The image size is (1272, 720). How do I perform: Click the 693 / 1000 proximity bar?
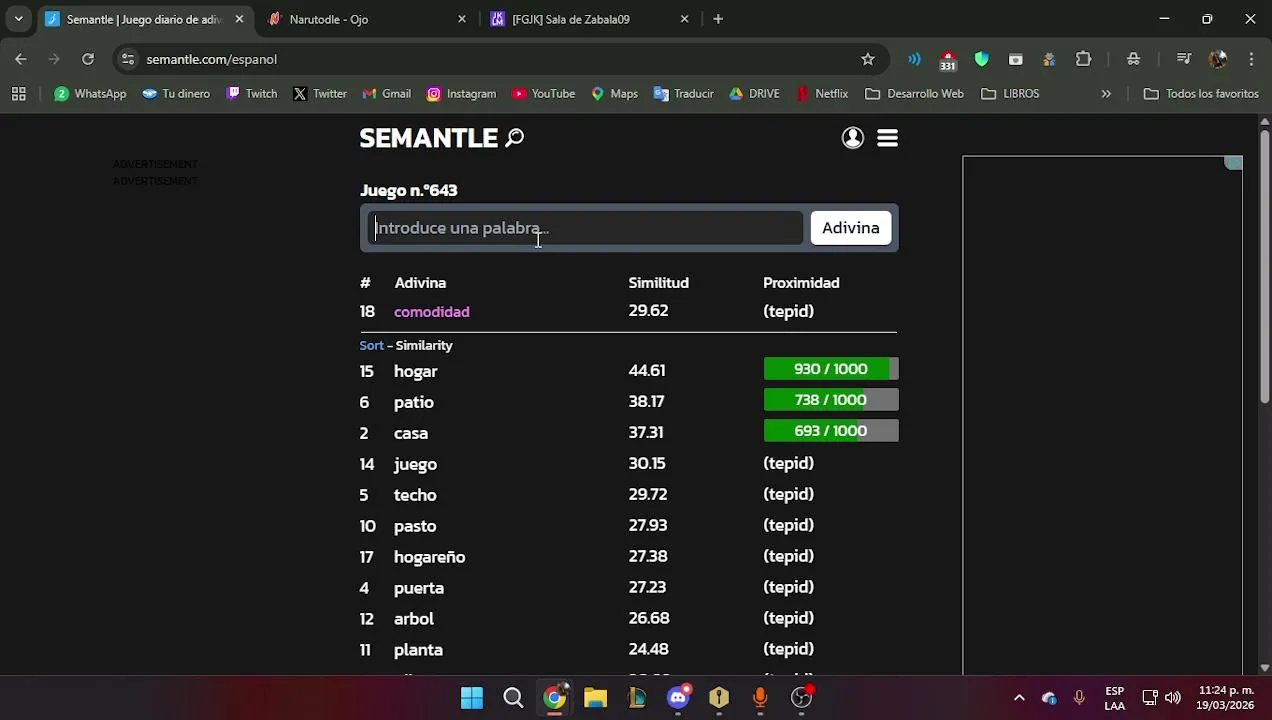point(831,431)
